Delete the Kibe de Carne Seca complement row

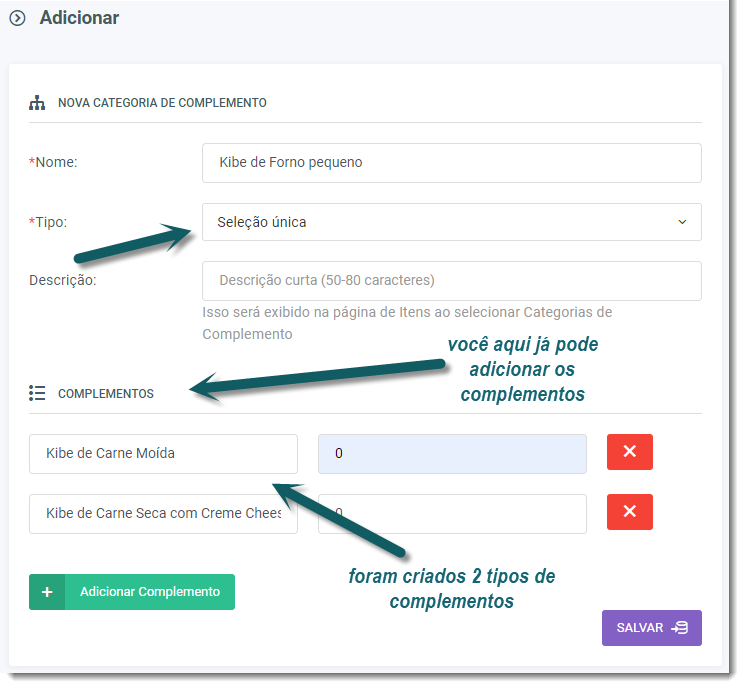[x=629, y=512]
